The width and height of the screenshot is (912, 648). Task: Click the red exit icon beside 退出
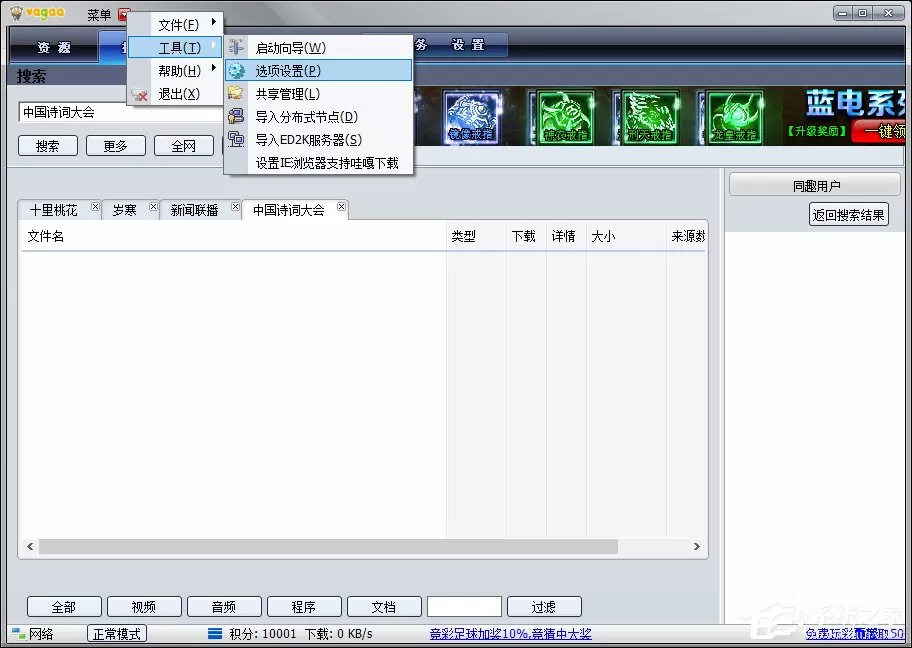pos(139,94)
